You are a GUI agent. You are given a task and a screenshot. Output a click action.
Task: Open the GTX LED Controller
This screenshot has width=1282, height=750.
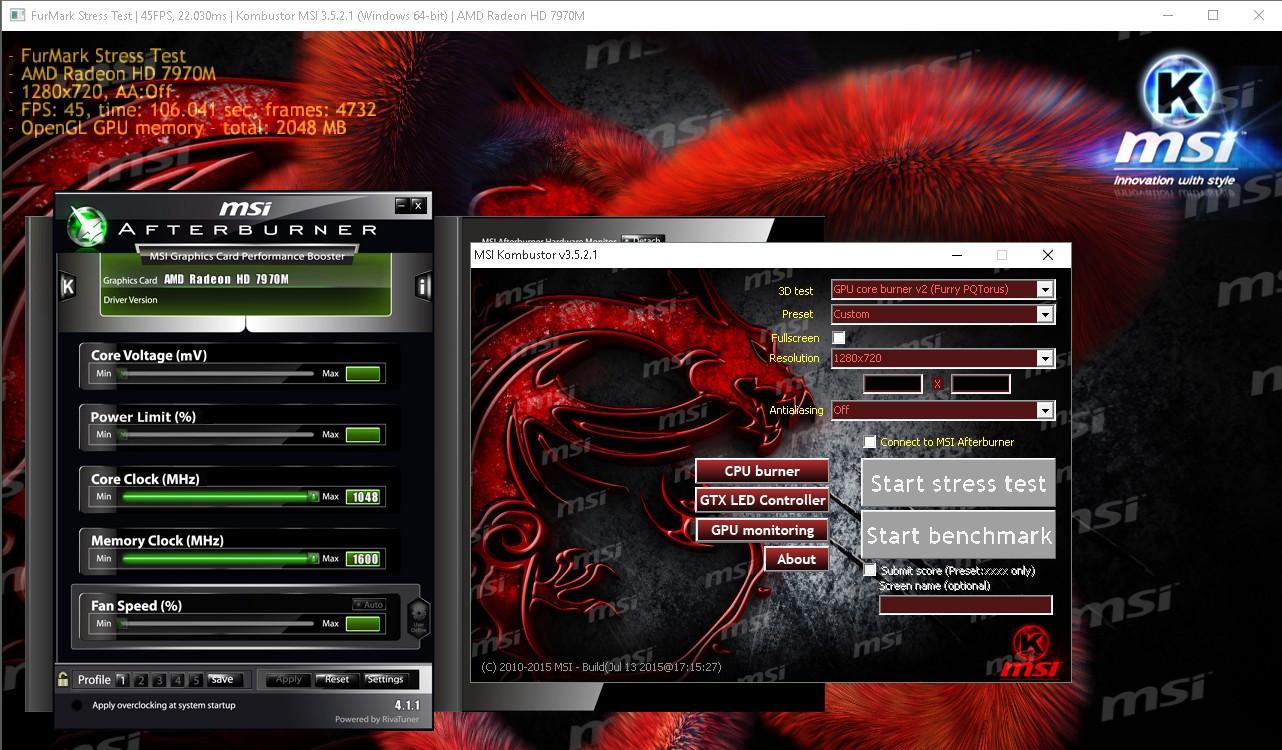click(762, 500)
